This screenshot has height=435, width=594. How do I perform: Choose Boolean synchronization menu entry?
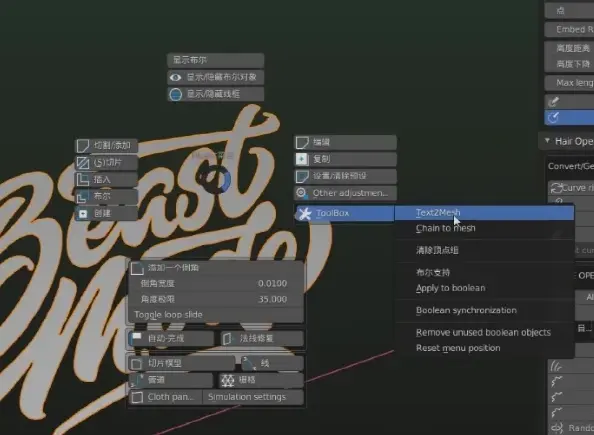485,310
